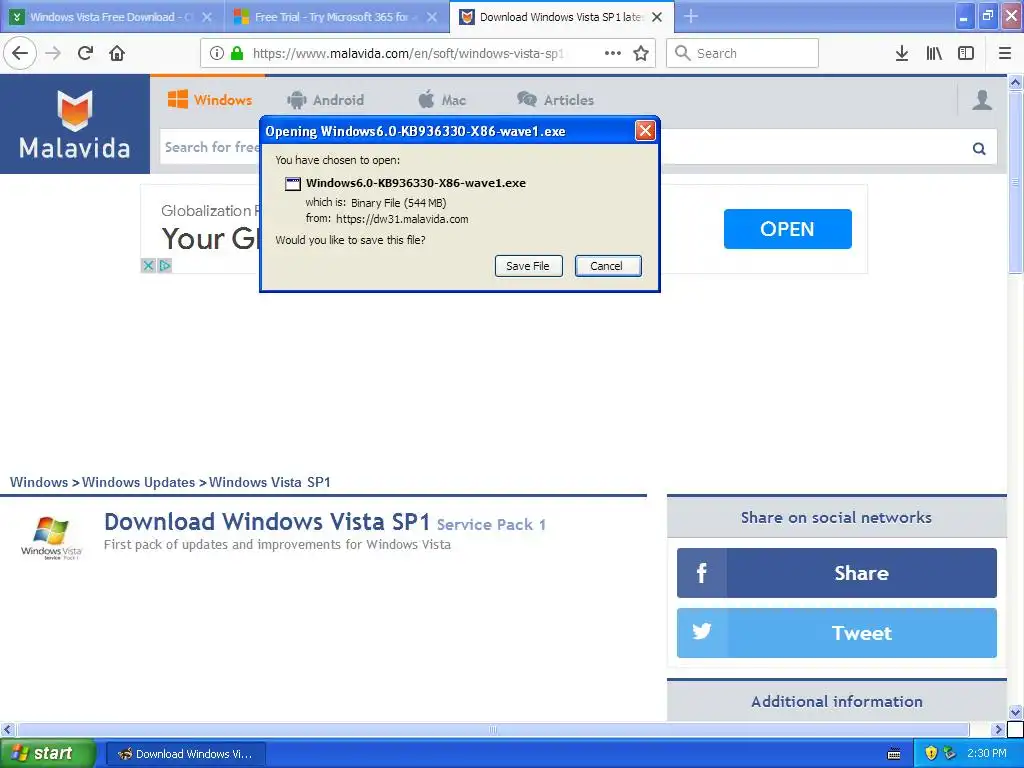The image size is (1024, 768).
Task: Share the page on Facebook
Action: 837,573
